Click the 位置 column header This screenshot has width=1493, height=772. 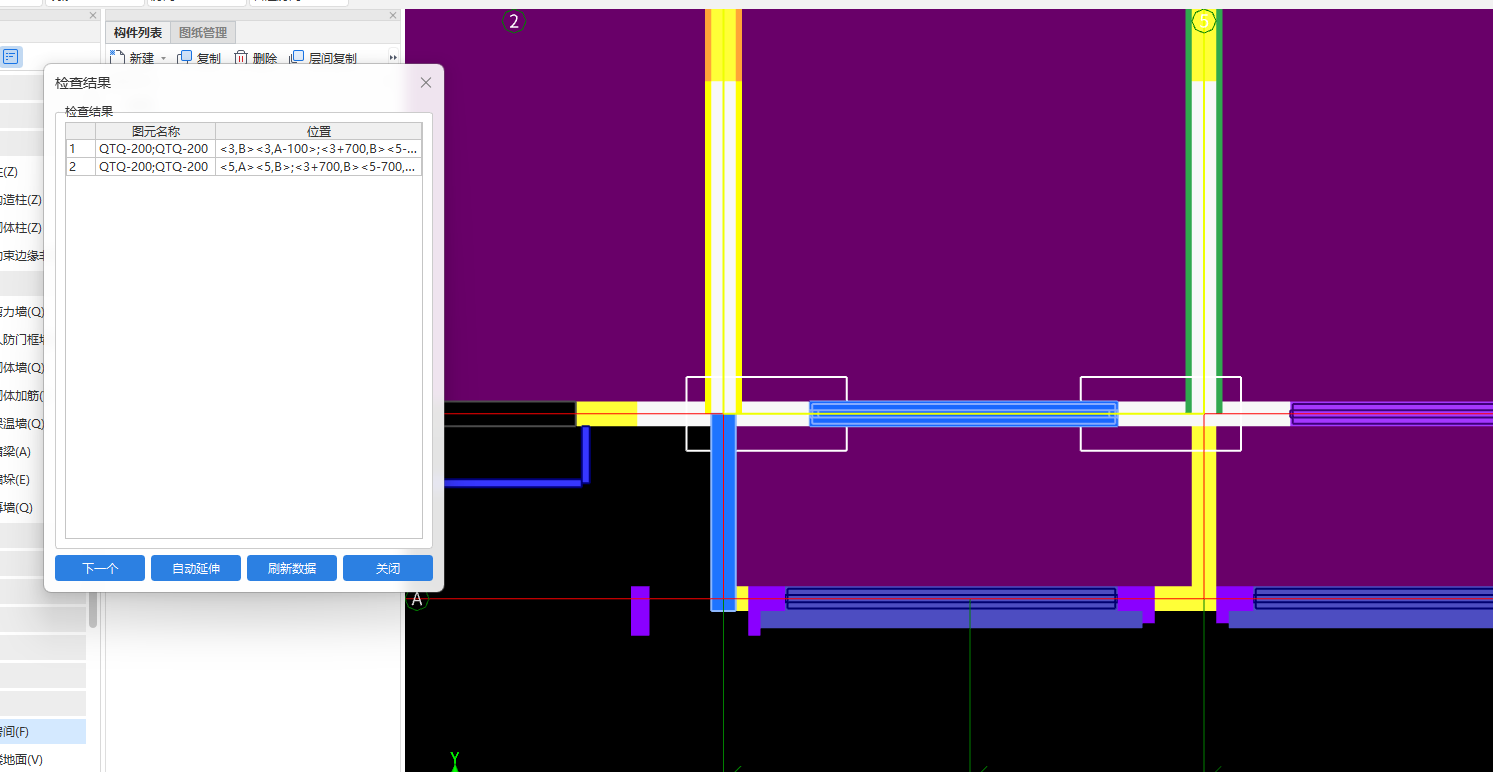318,132
